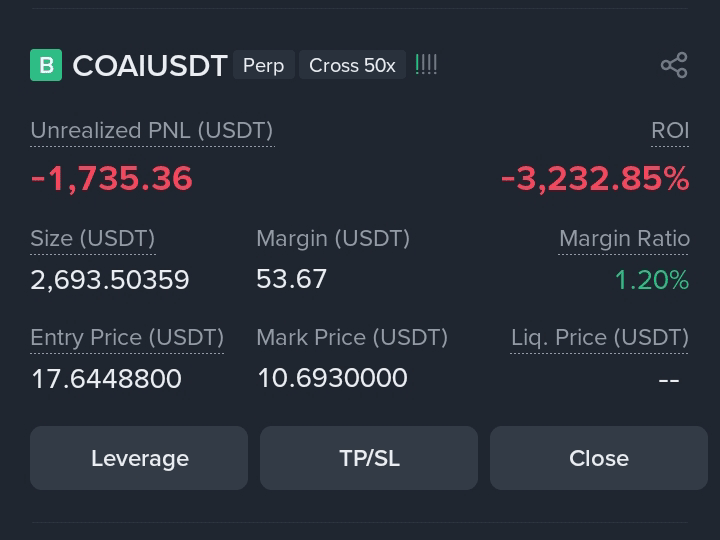Open the TP/SL settings button
The height and width of the screenshot is (540, 720).
pos(369,458)
